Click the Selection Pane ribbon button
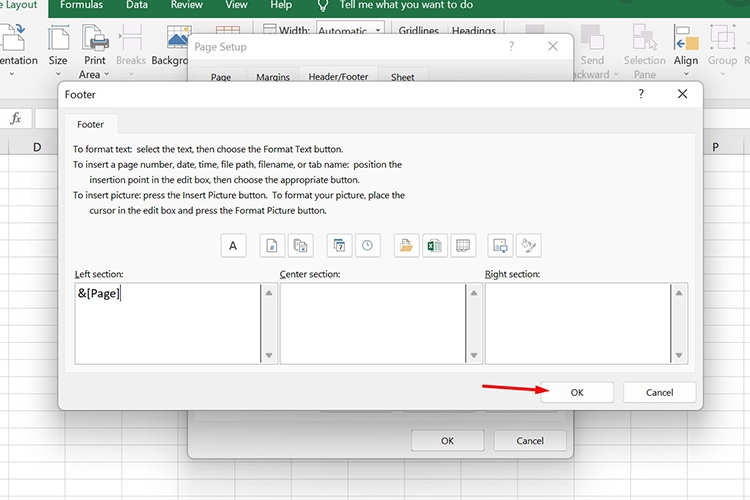The width and height of the screenshot is (750, 500). pos(644,52)
